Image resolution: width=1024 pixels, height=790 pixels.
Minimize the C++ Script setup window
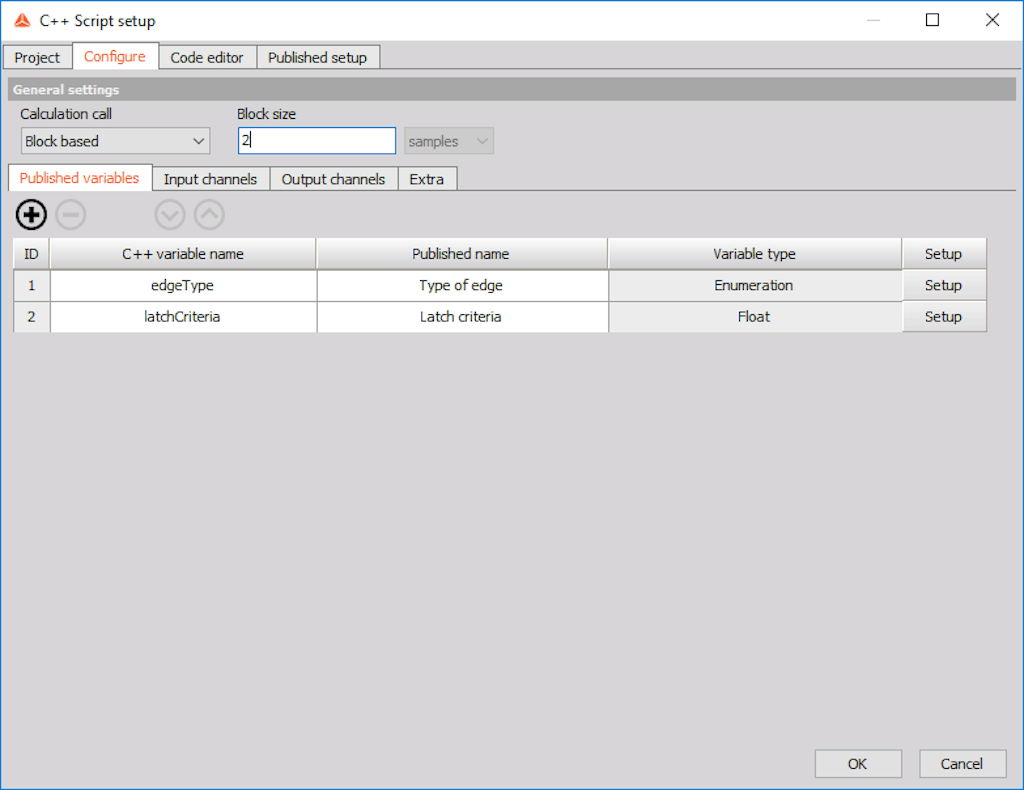pyautogui.click(x=873, y=20)
